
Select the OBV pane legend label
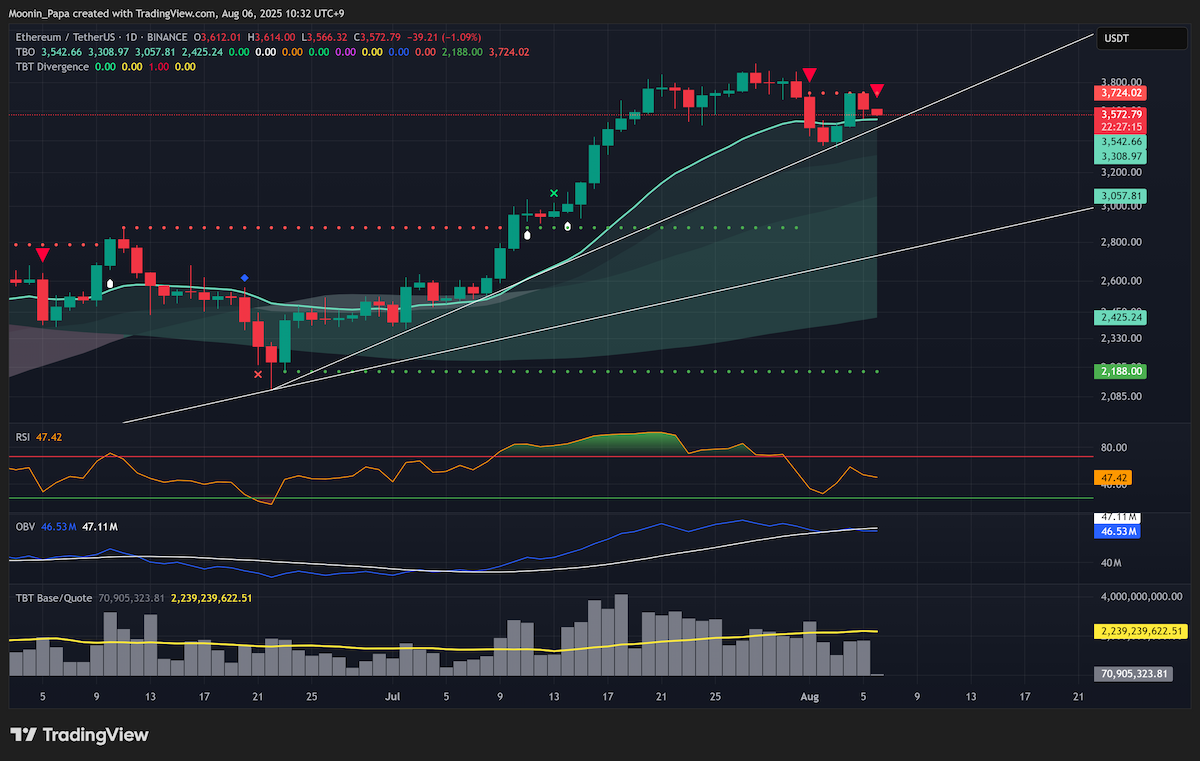24,526
